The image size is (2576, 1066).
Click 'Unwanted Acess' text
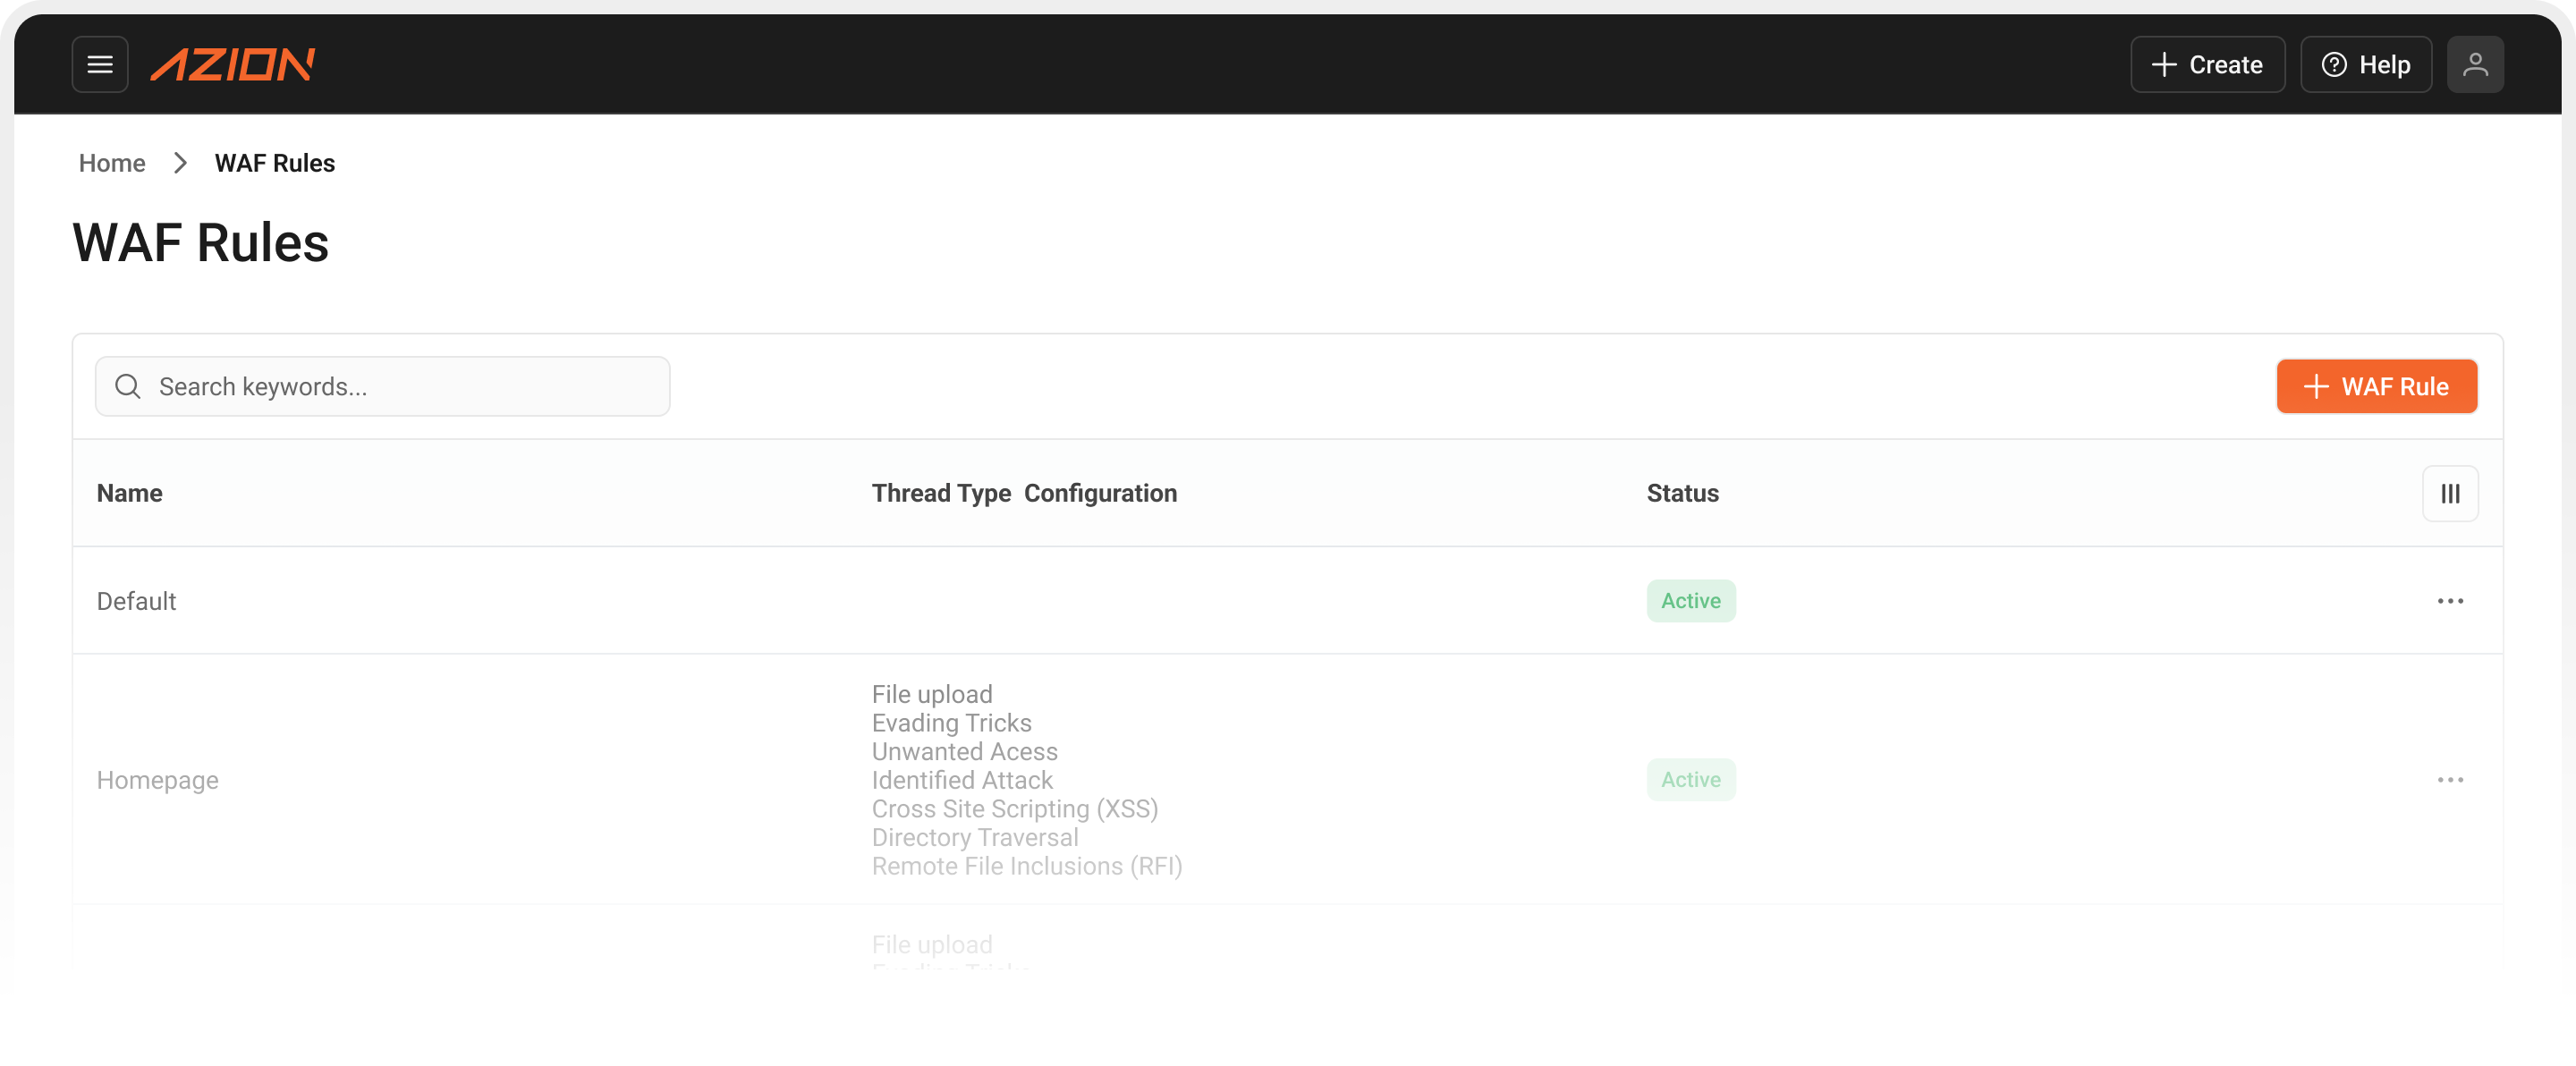(x=964, y=751)
